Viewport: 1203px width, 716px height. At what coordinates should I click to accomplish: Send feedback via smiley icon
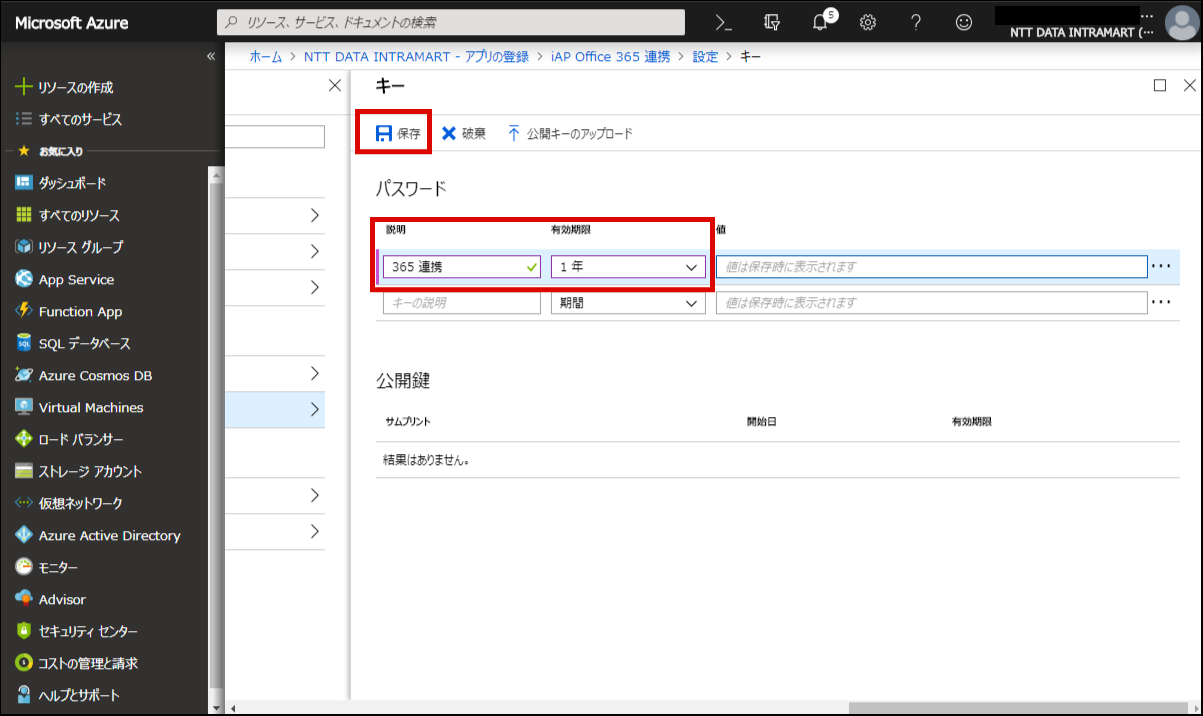click(x=964, y=22)
